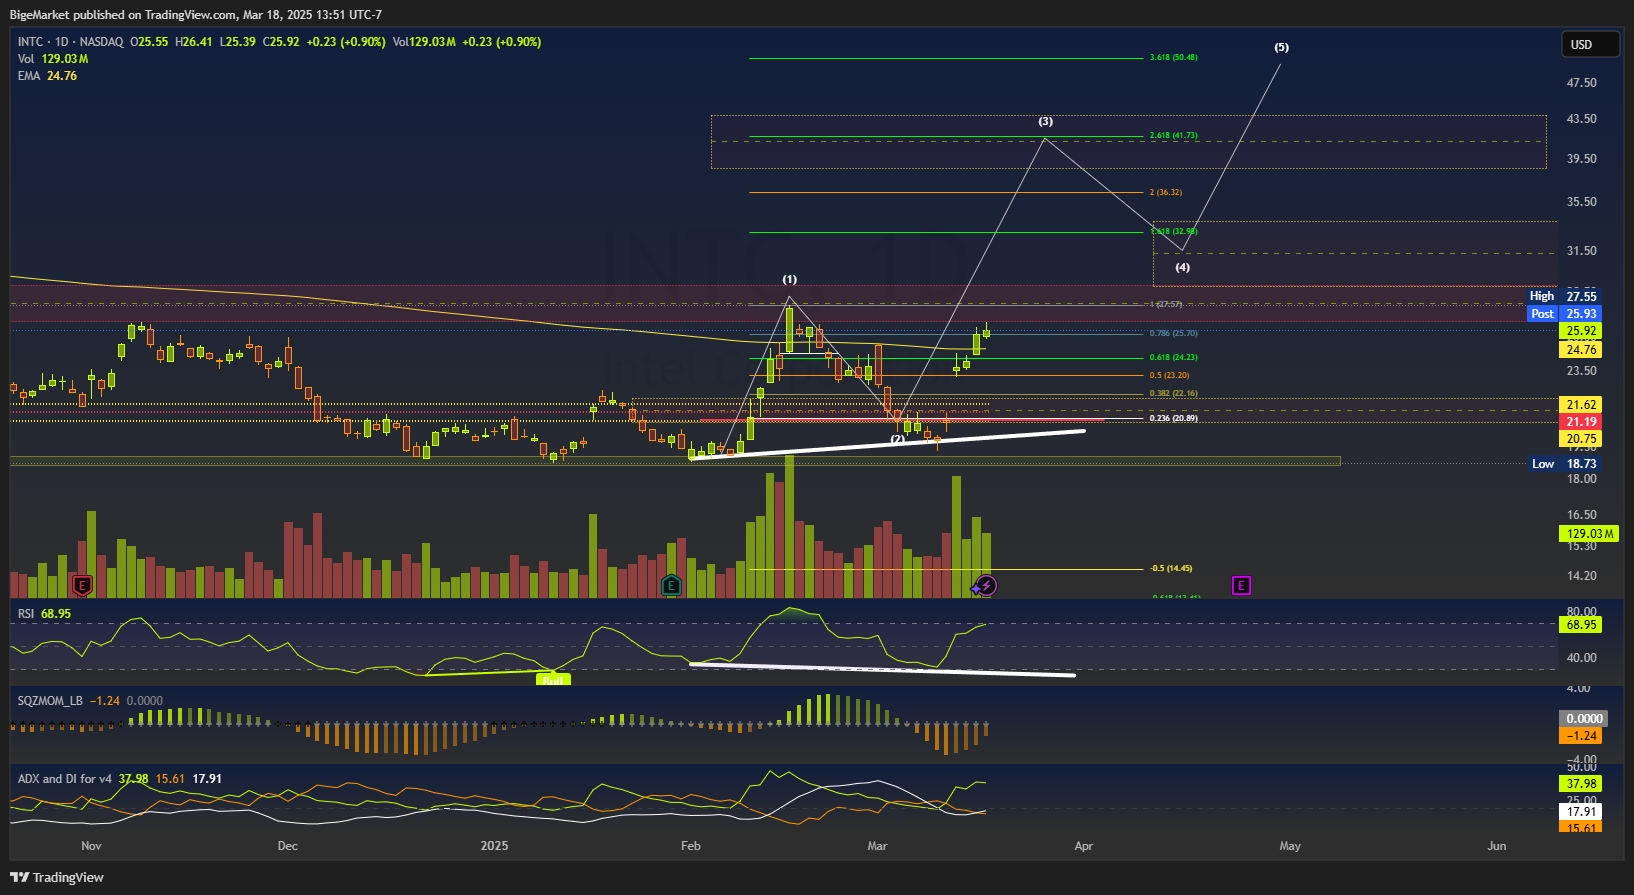Click the Post 25.93 price label

click(1564, 314)
